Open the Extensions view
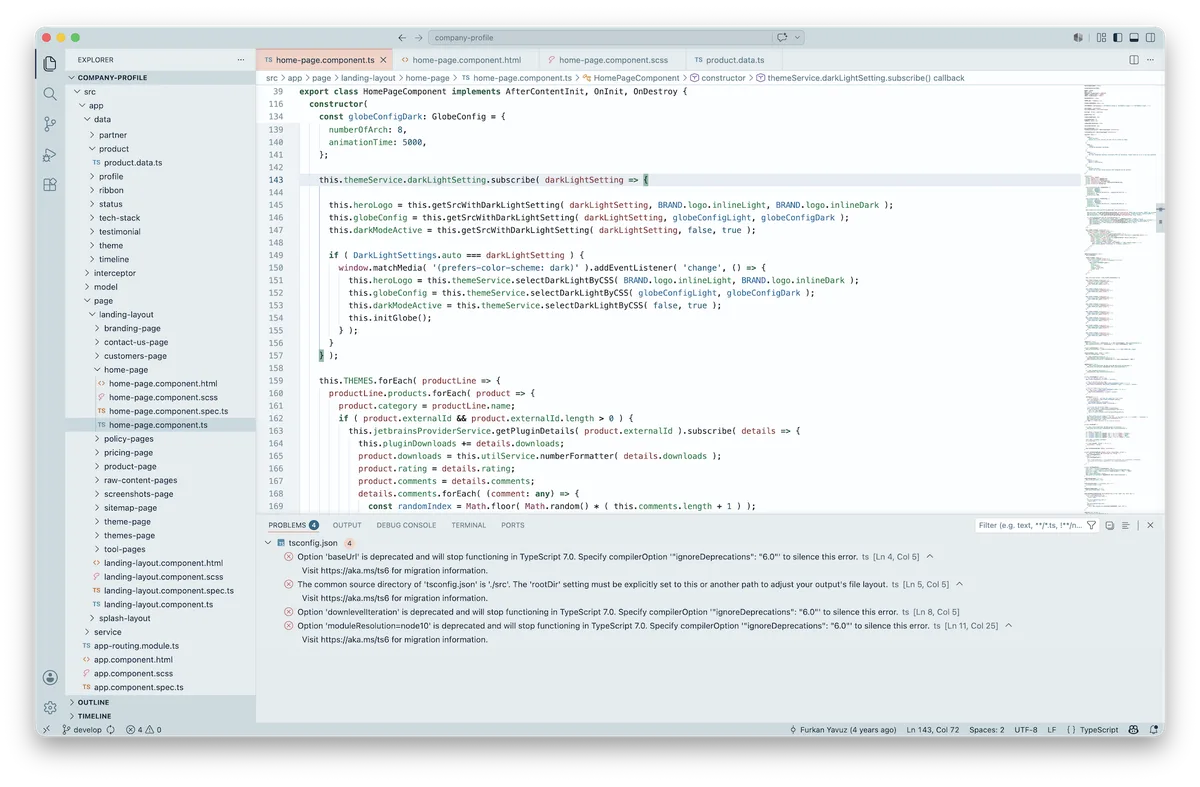This screenshot has width=1200, height=787. coord(50,185)
